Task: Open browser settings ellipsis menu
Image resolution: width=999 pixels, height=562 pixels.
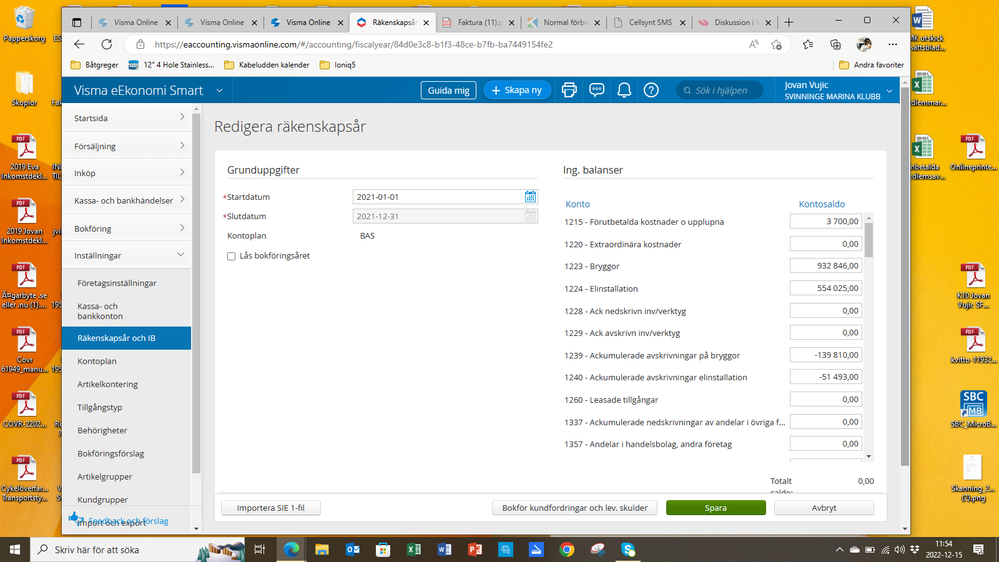Action: [x=892, y=45]
